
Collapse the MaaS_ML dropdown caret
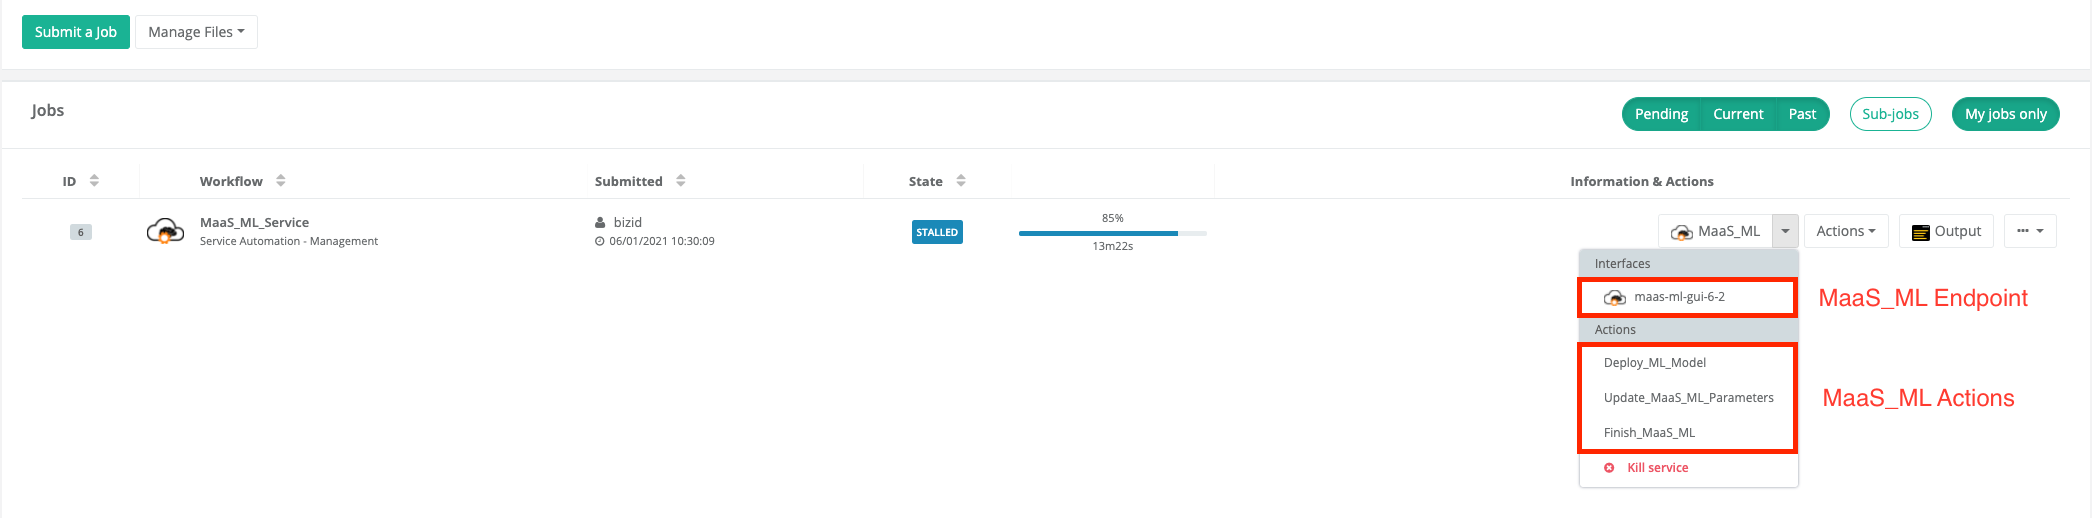tap(1785, 231)
